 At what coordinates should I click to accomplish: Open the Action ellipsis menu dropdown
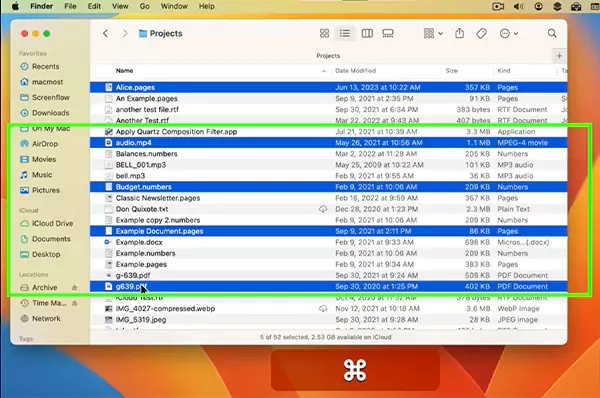(x=509, y=33)
